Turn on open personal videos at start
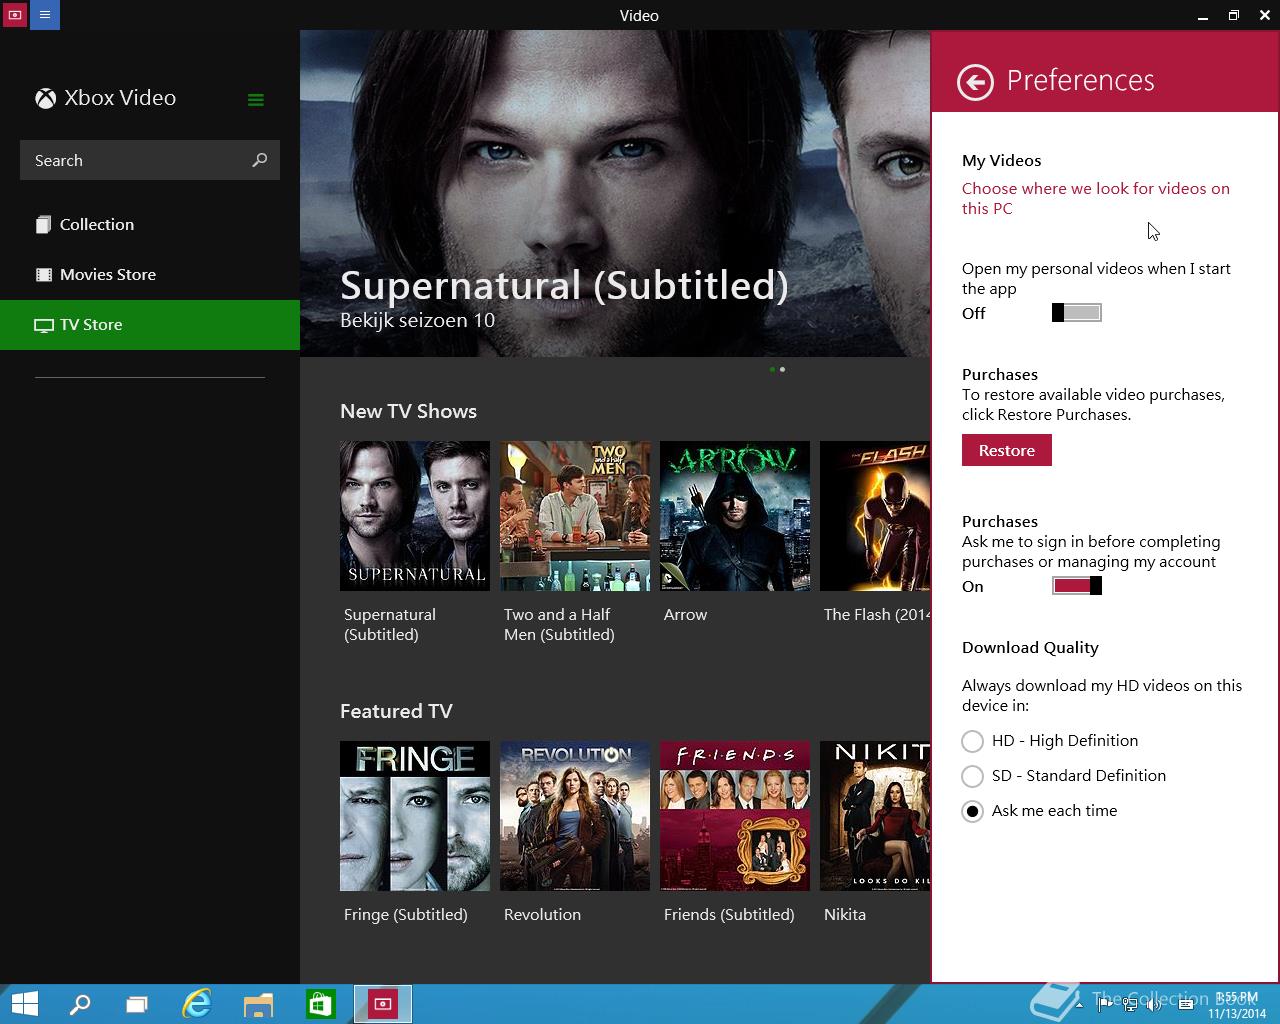 pos(1077,313)
